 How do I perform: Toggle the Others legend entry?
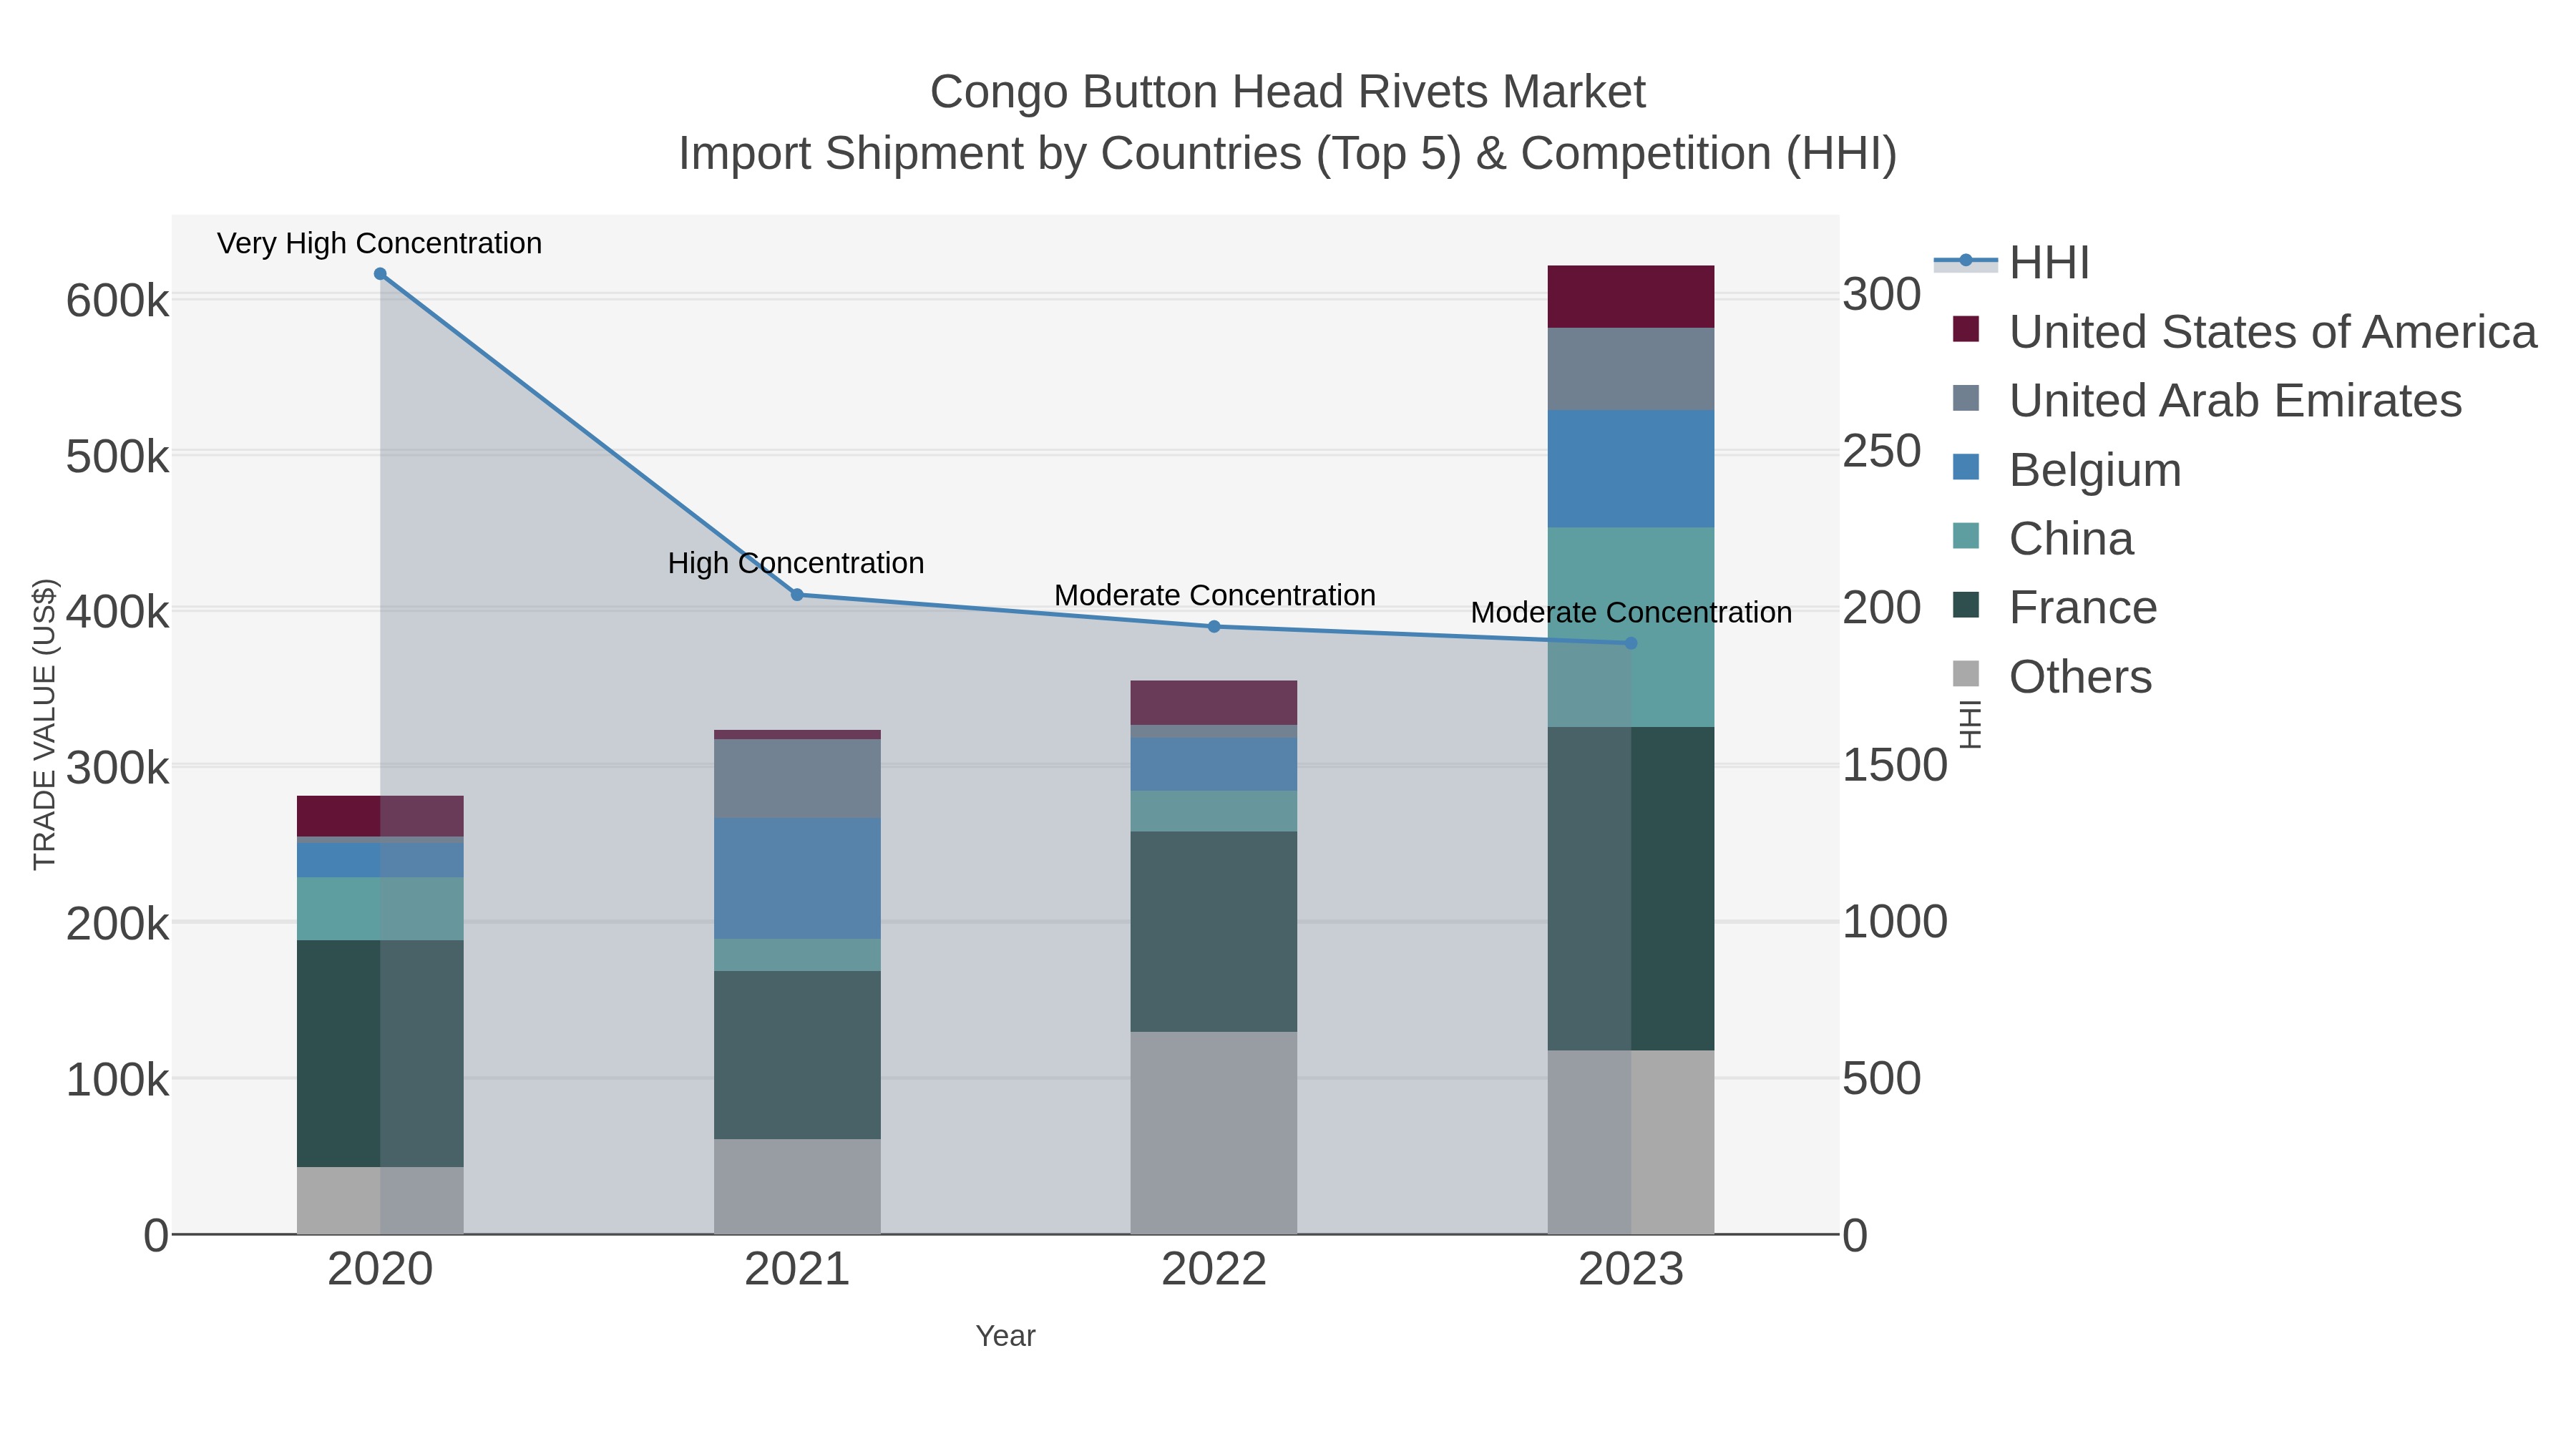pyautogui.click(x=2052, y=677)
